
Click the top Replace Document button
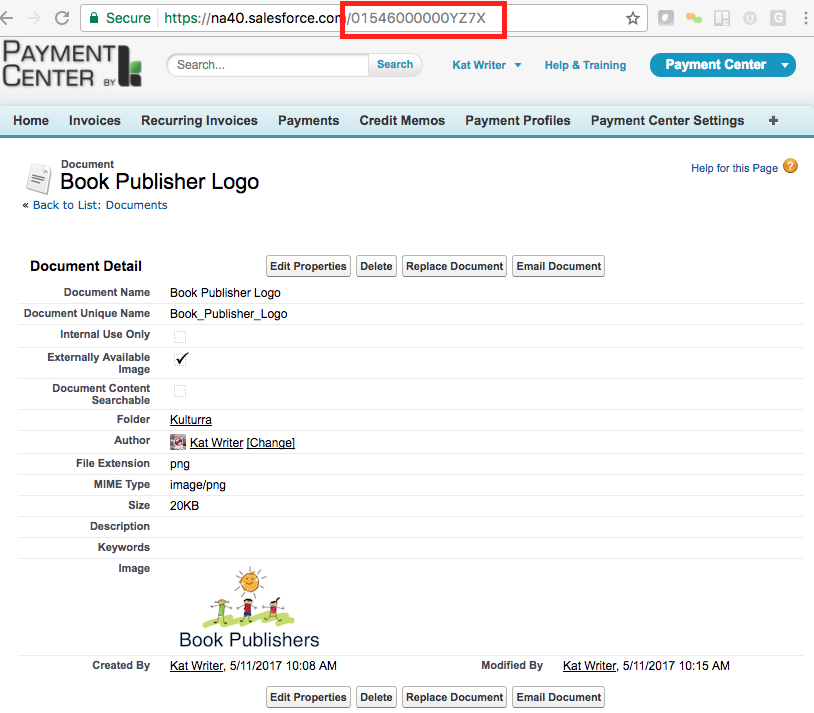454,266
